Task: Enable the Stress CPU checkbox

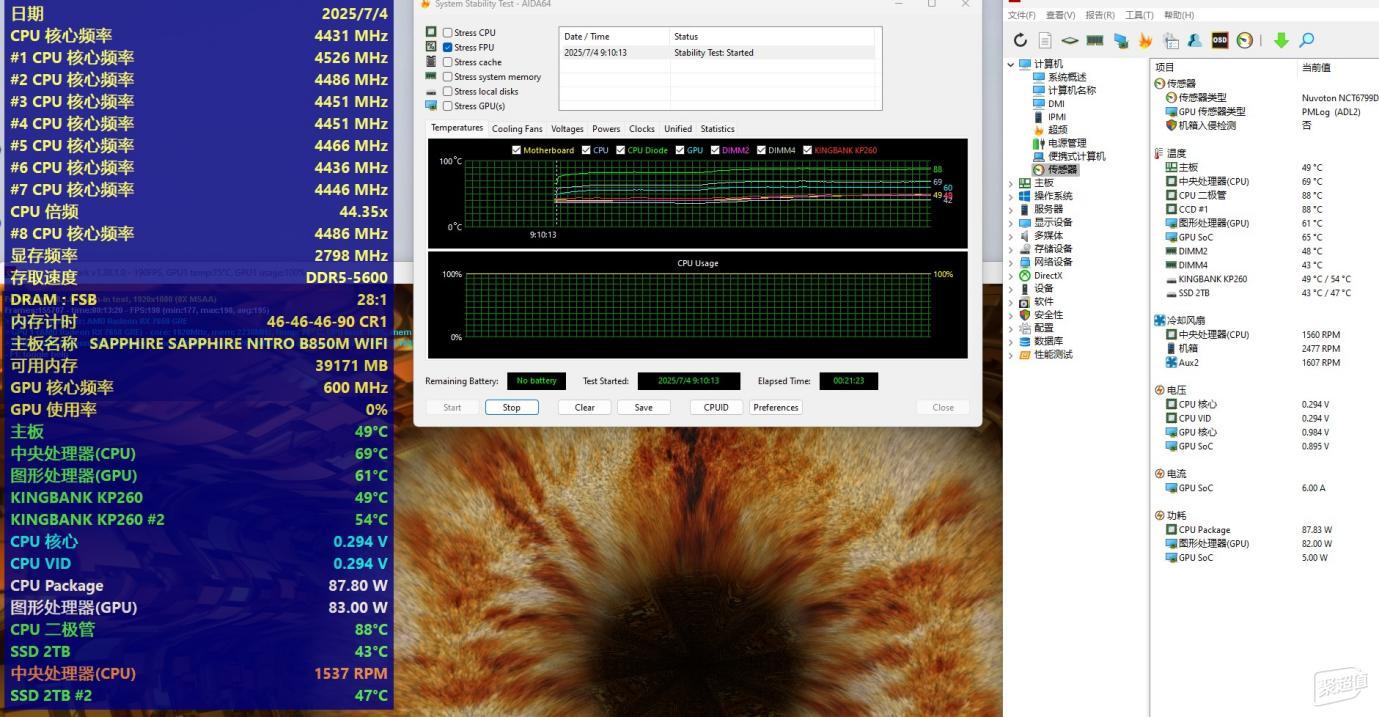Action: (x=447, y=33)
